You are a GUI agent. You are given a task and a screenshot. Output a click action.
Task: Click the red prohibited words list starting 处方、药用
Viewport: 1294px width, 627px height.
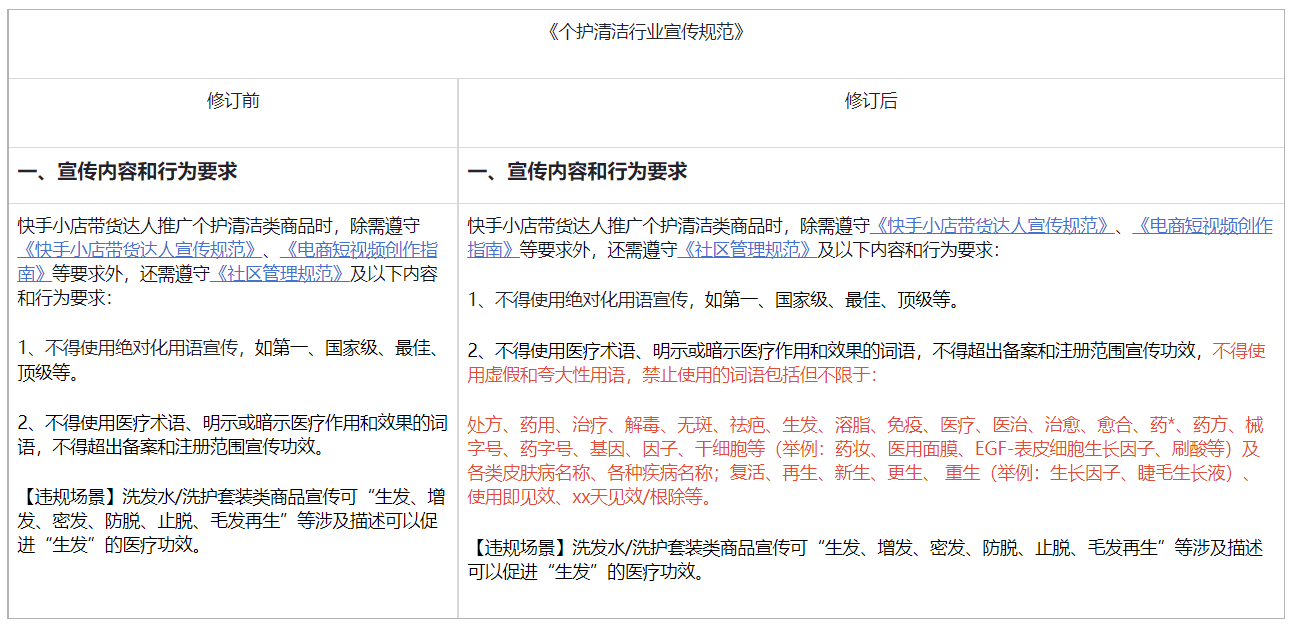click(864, 424)
